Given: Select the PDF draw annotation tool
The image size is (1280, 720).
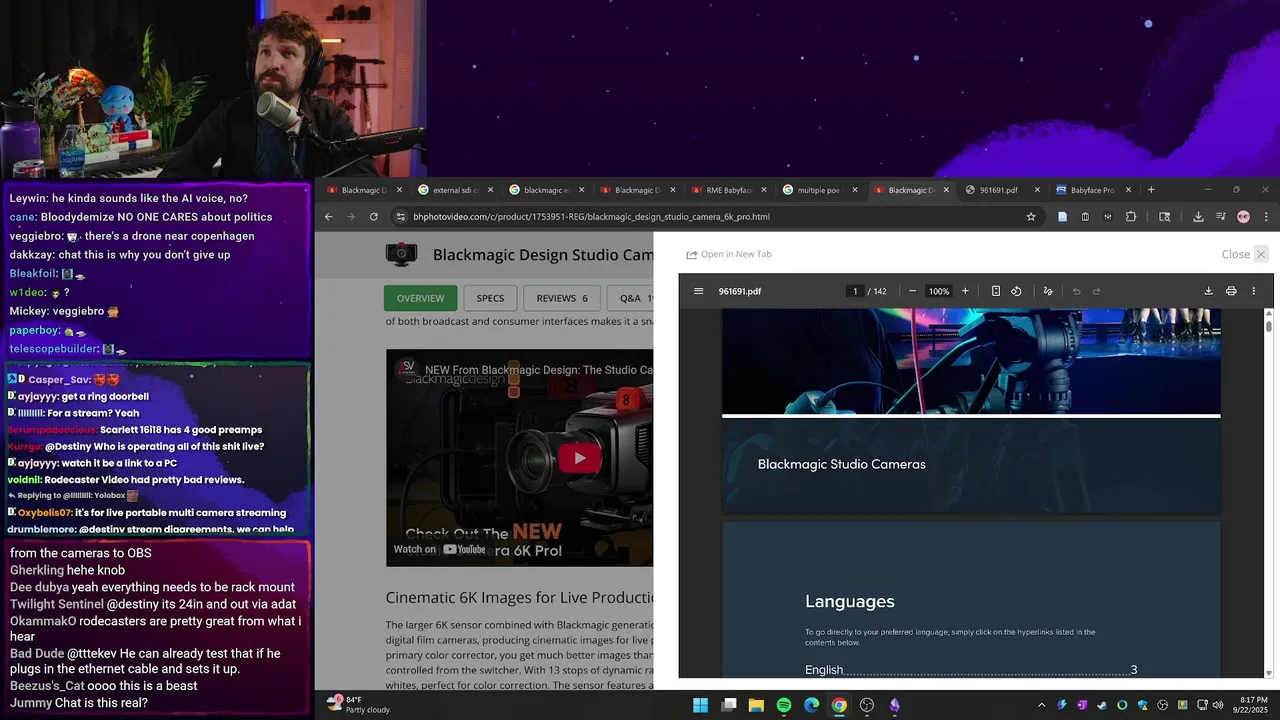Looking at the screenshot, I should coord(1048,291).
